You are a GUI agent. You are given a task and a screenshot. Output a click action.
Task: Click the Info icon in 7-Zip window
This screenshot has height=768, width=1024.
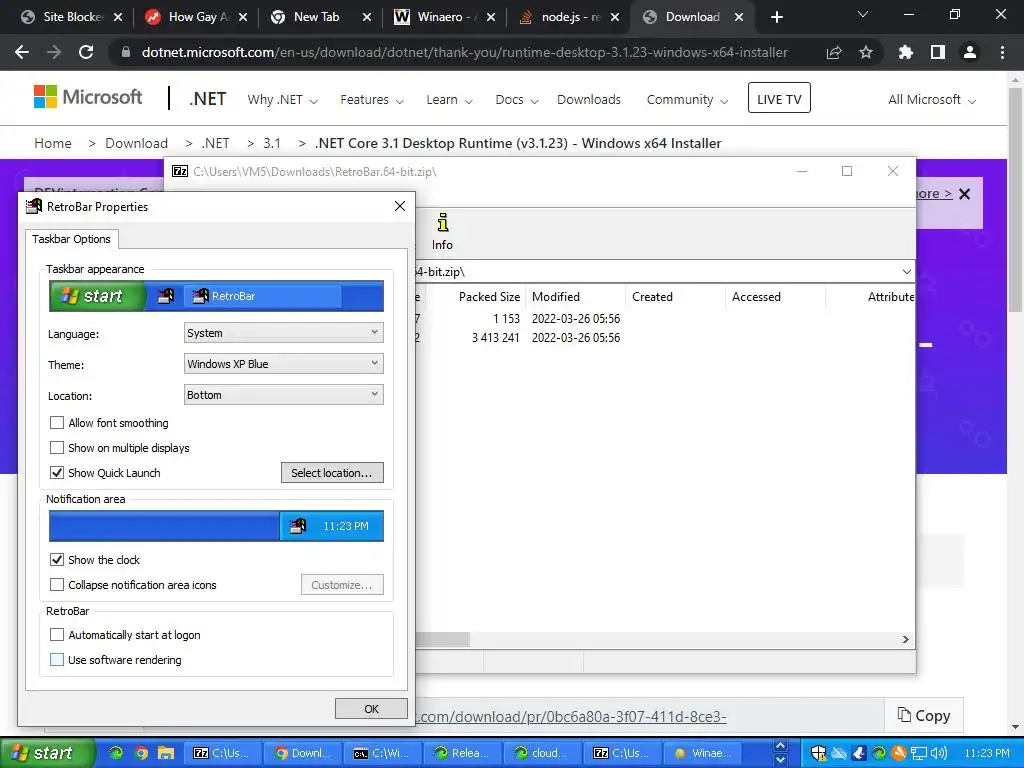(442, 232)
